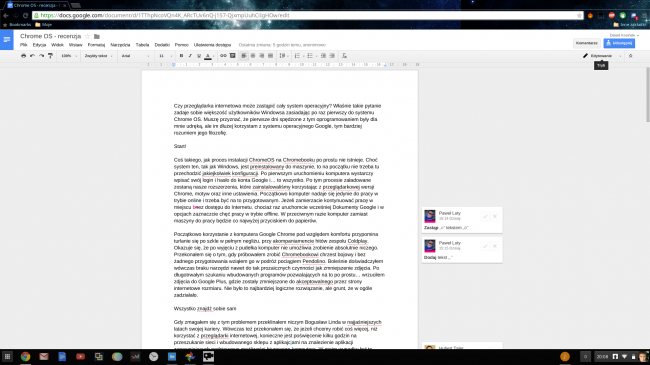
Task: Clear formatting
Action: 344,56
